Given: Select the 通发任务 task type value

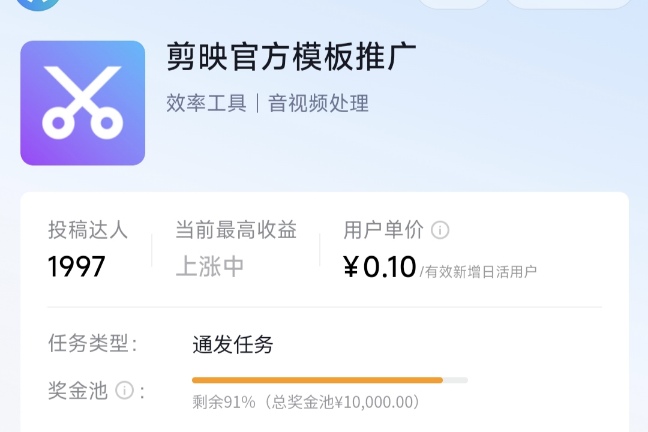Looking at the screenshot, I should (x=233, y=344).
